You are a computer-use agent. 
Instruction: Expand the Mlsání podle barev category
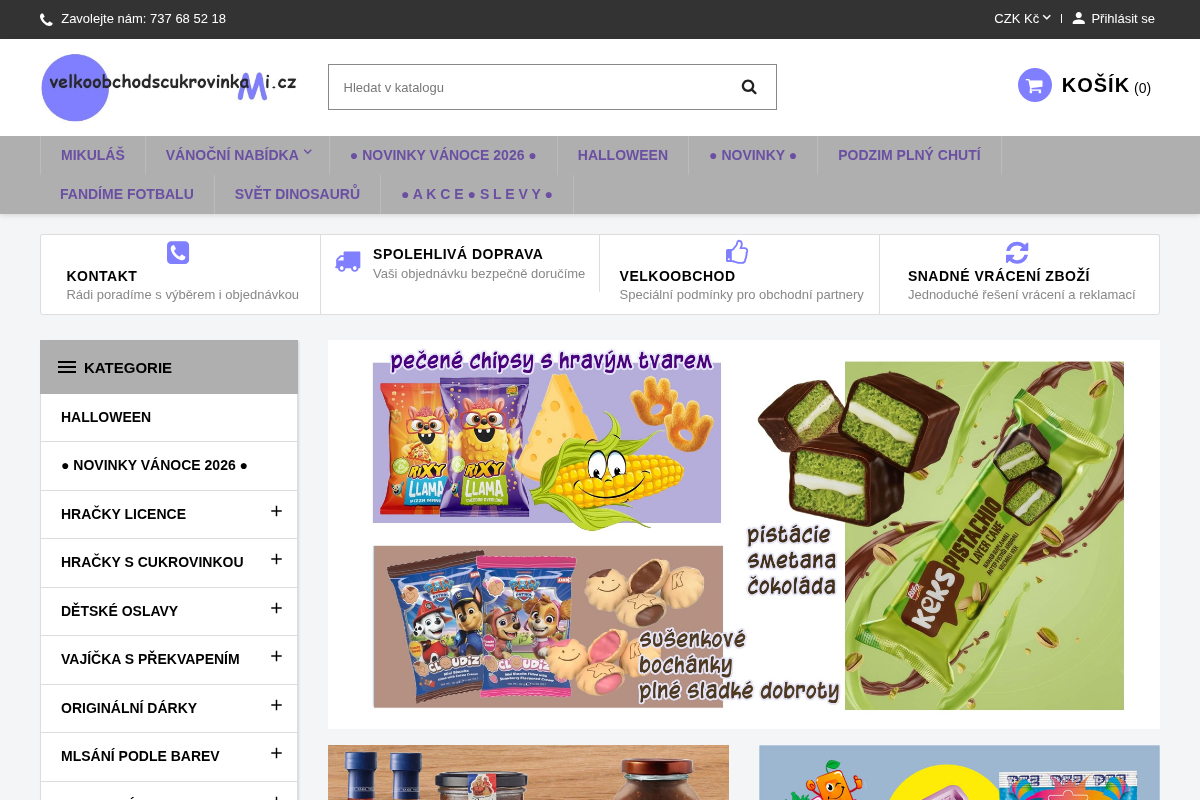click(x=277, y=753)
